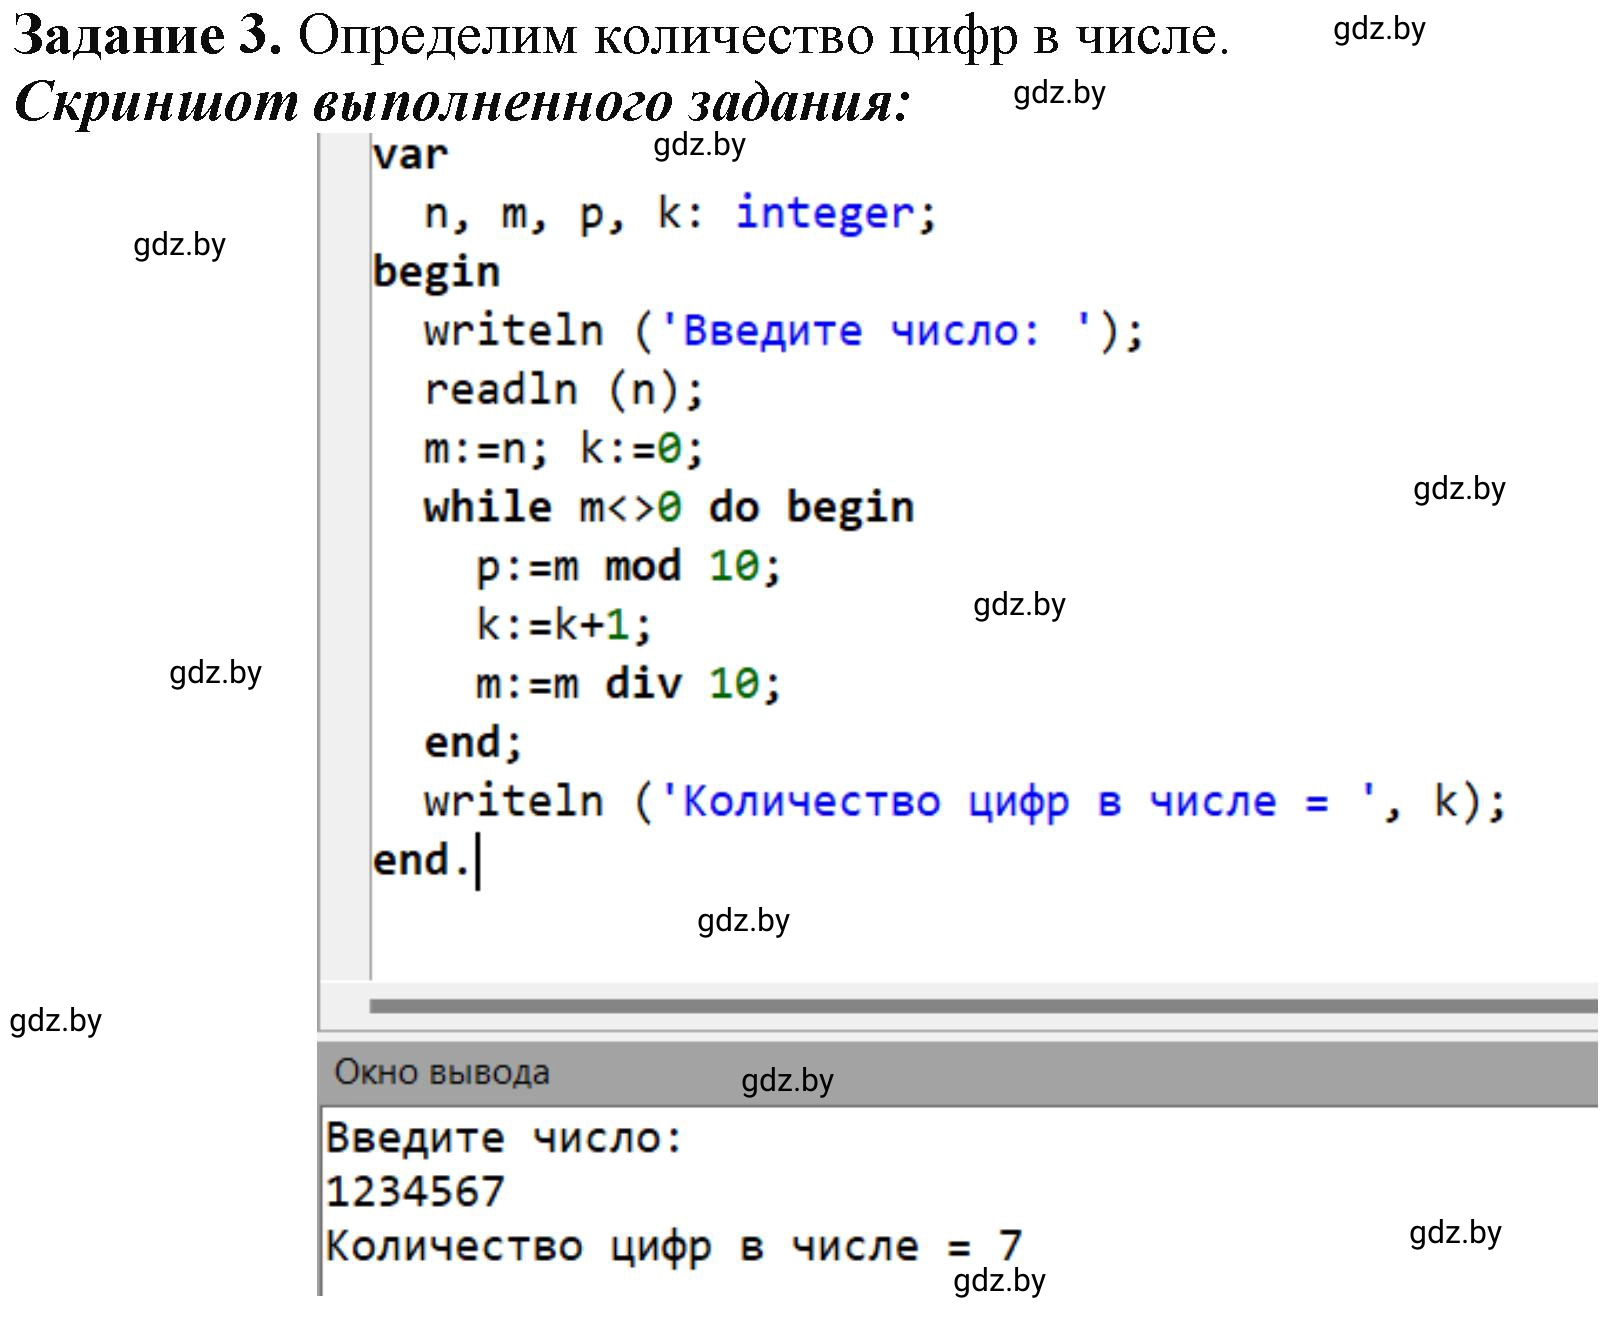The height and width of the screenshot is (1333, 1624).
Task: Click the 'm:=m div 10;' line
Action: pos(628,685)
